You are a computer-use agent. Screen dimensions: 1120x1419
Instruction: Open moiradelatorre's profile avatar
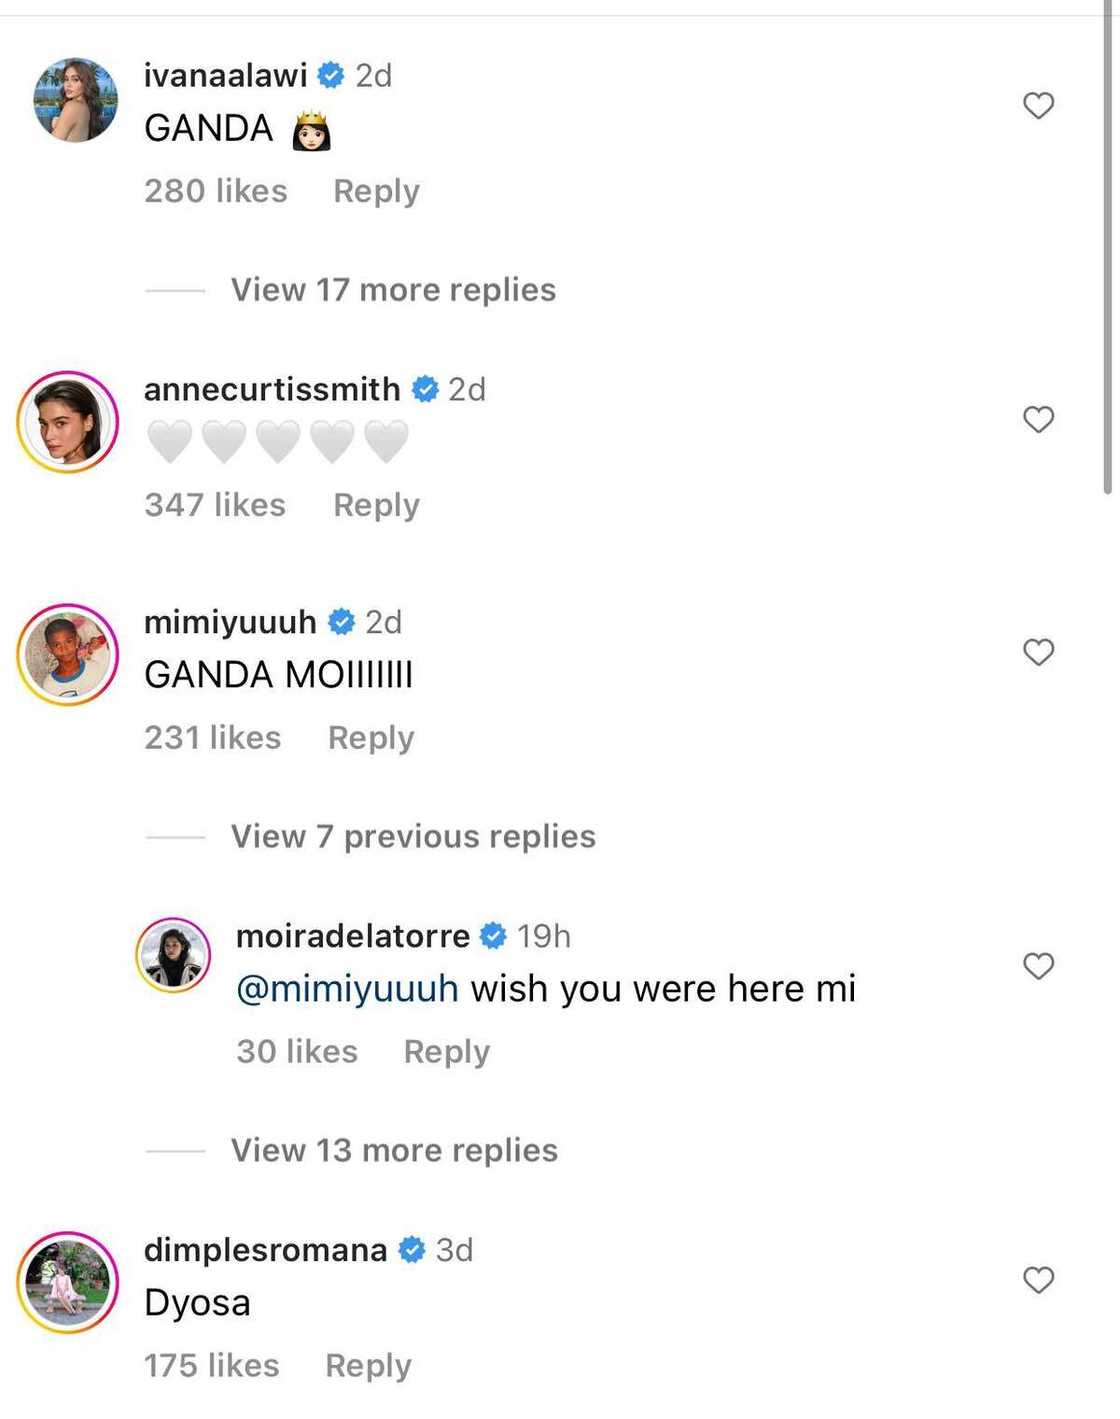173,955
